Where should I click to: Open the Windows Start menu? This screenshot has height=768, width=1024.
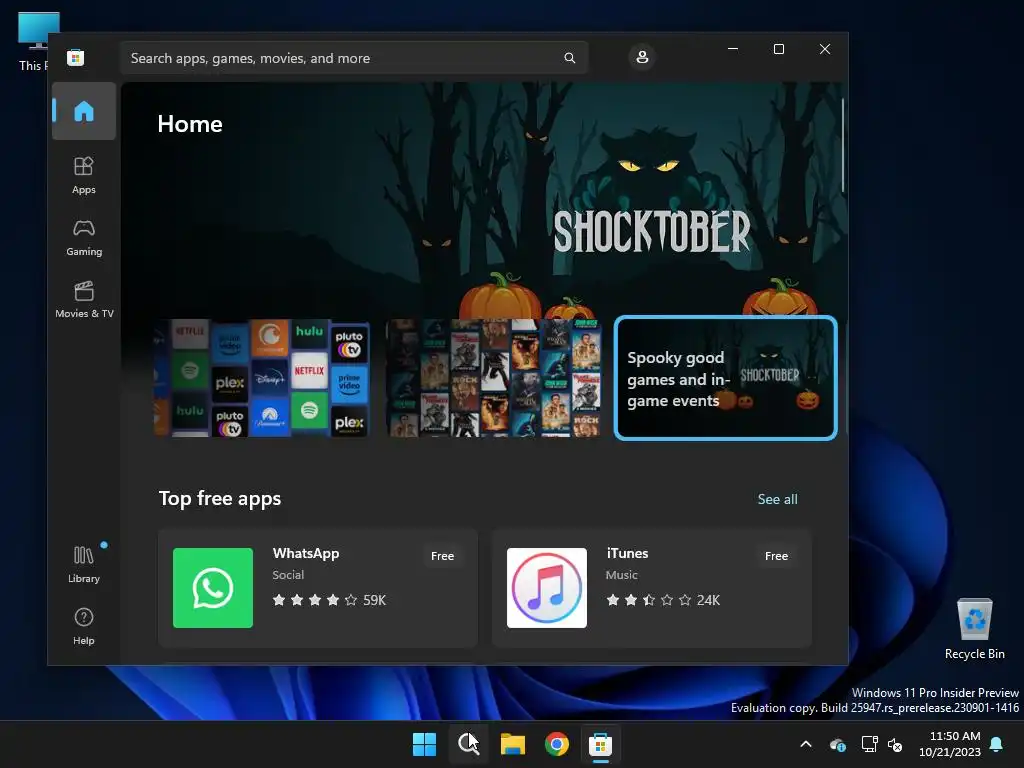424,744
